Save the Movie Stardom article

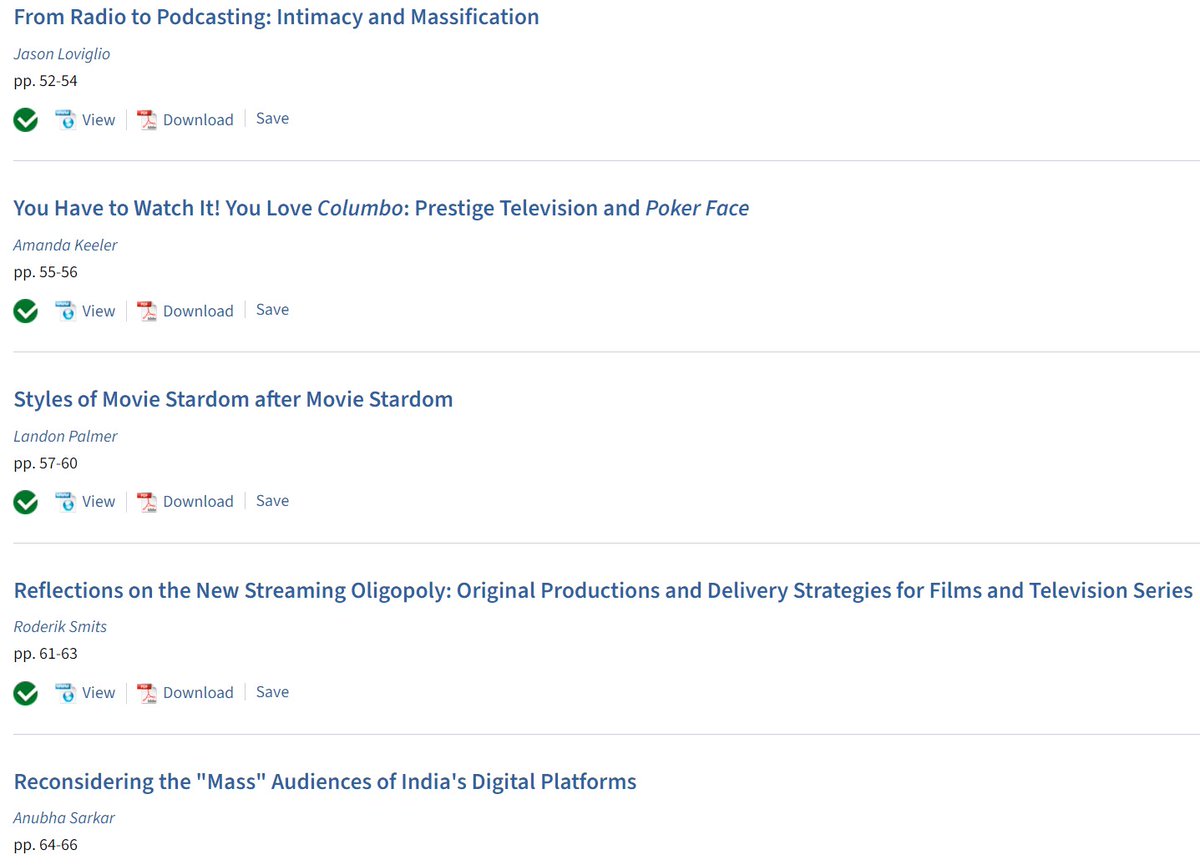coord(272,500)
